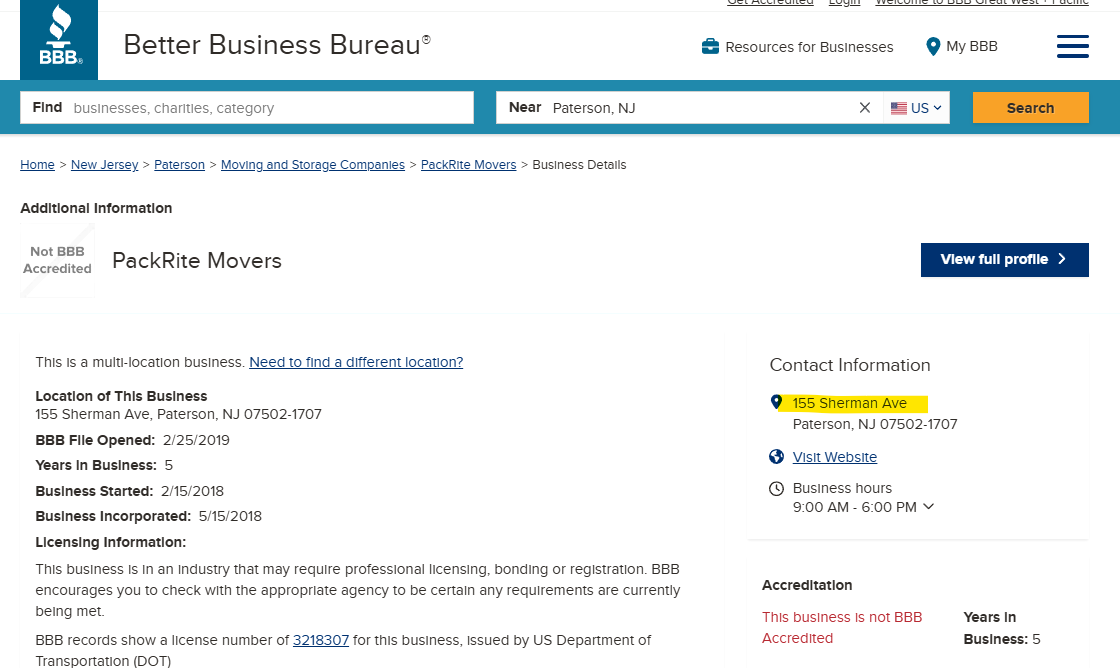The height and width of the screenshot is (668, 1120).
Task: Click the 9:00 AM - 6:00 PM hours text
Action: (854, 507)
